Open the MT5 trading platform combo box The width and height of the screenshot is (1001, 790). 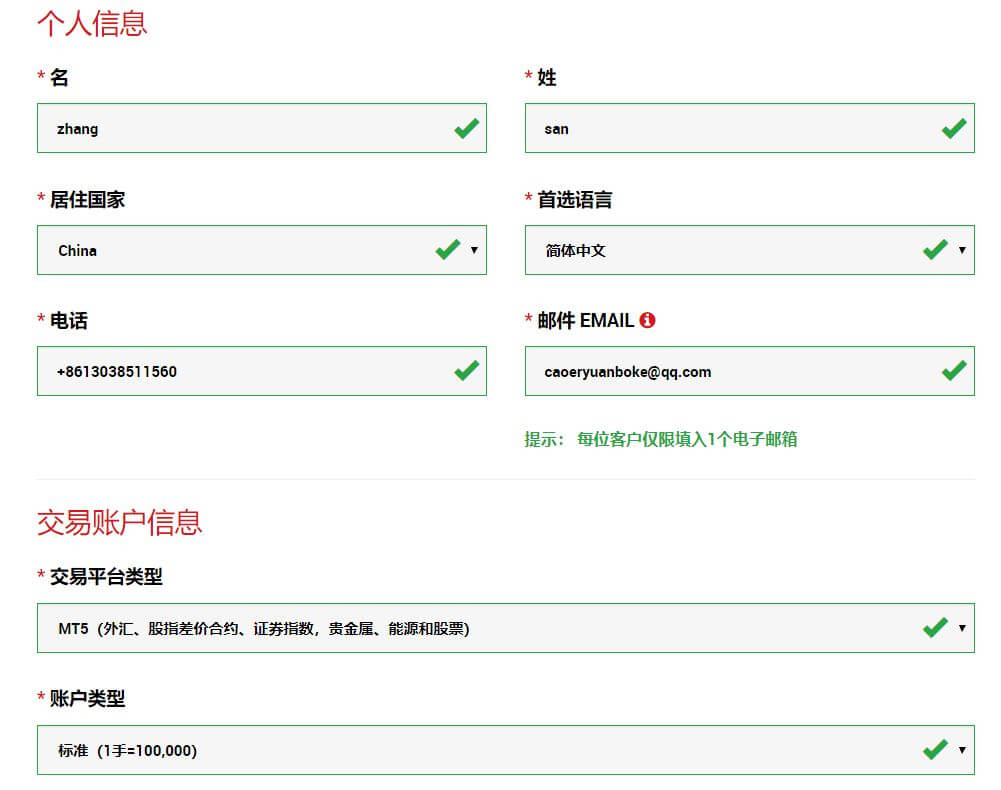(x=506, y=628)
